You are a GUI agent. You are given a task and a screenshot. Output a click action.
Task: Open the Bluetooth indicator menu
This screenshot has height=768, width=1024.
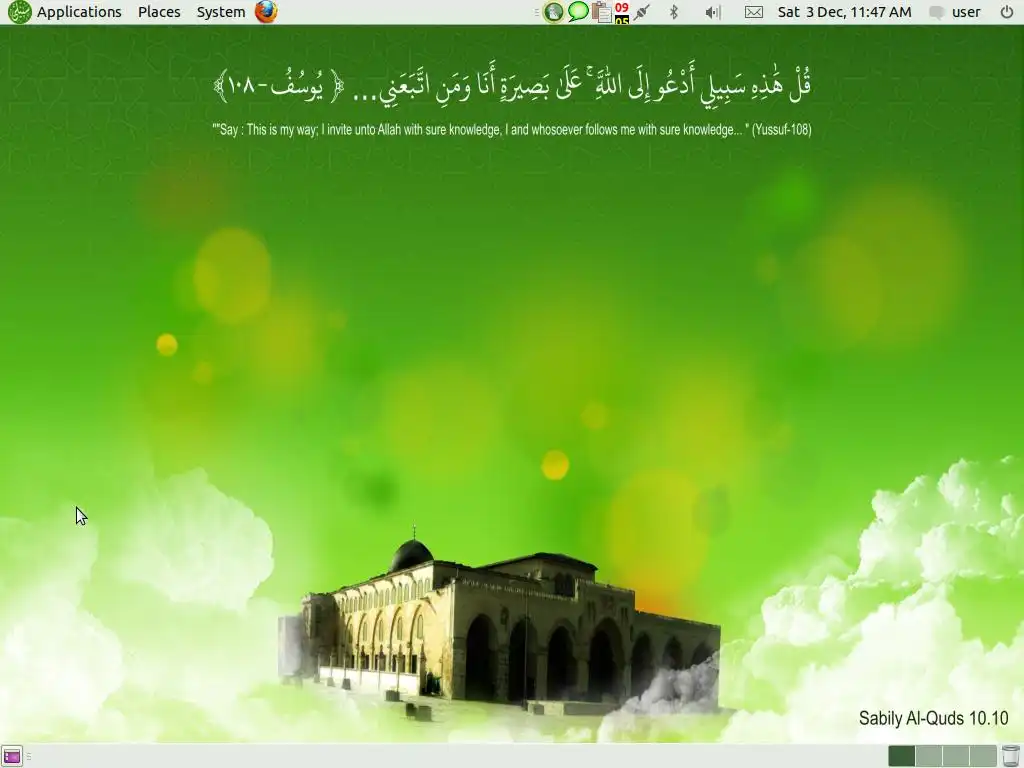(x=674, y=12)
